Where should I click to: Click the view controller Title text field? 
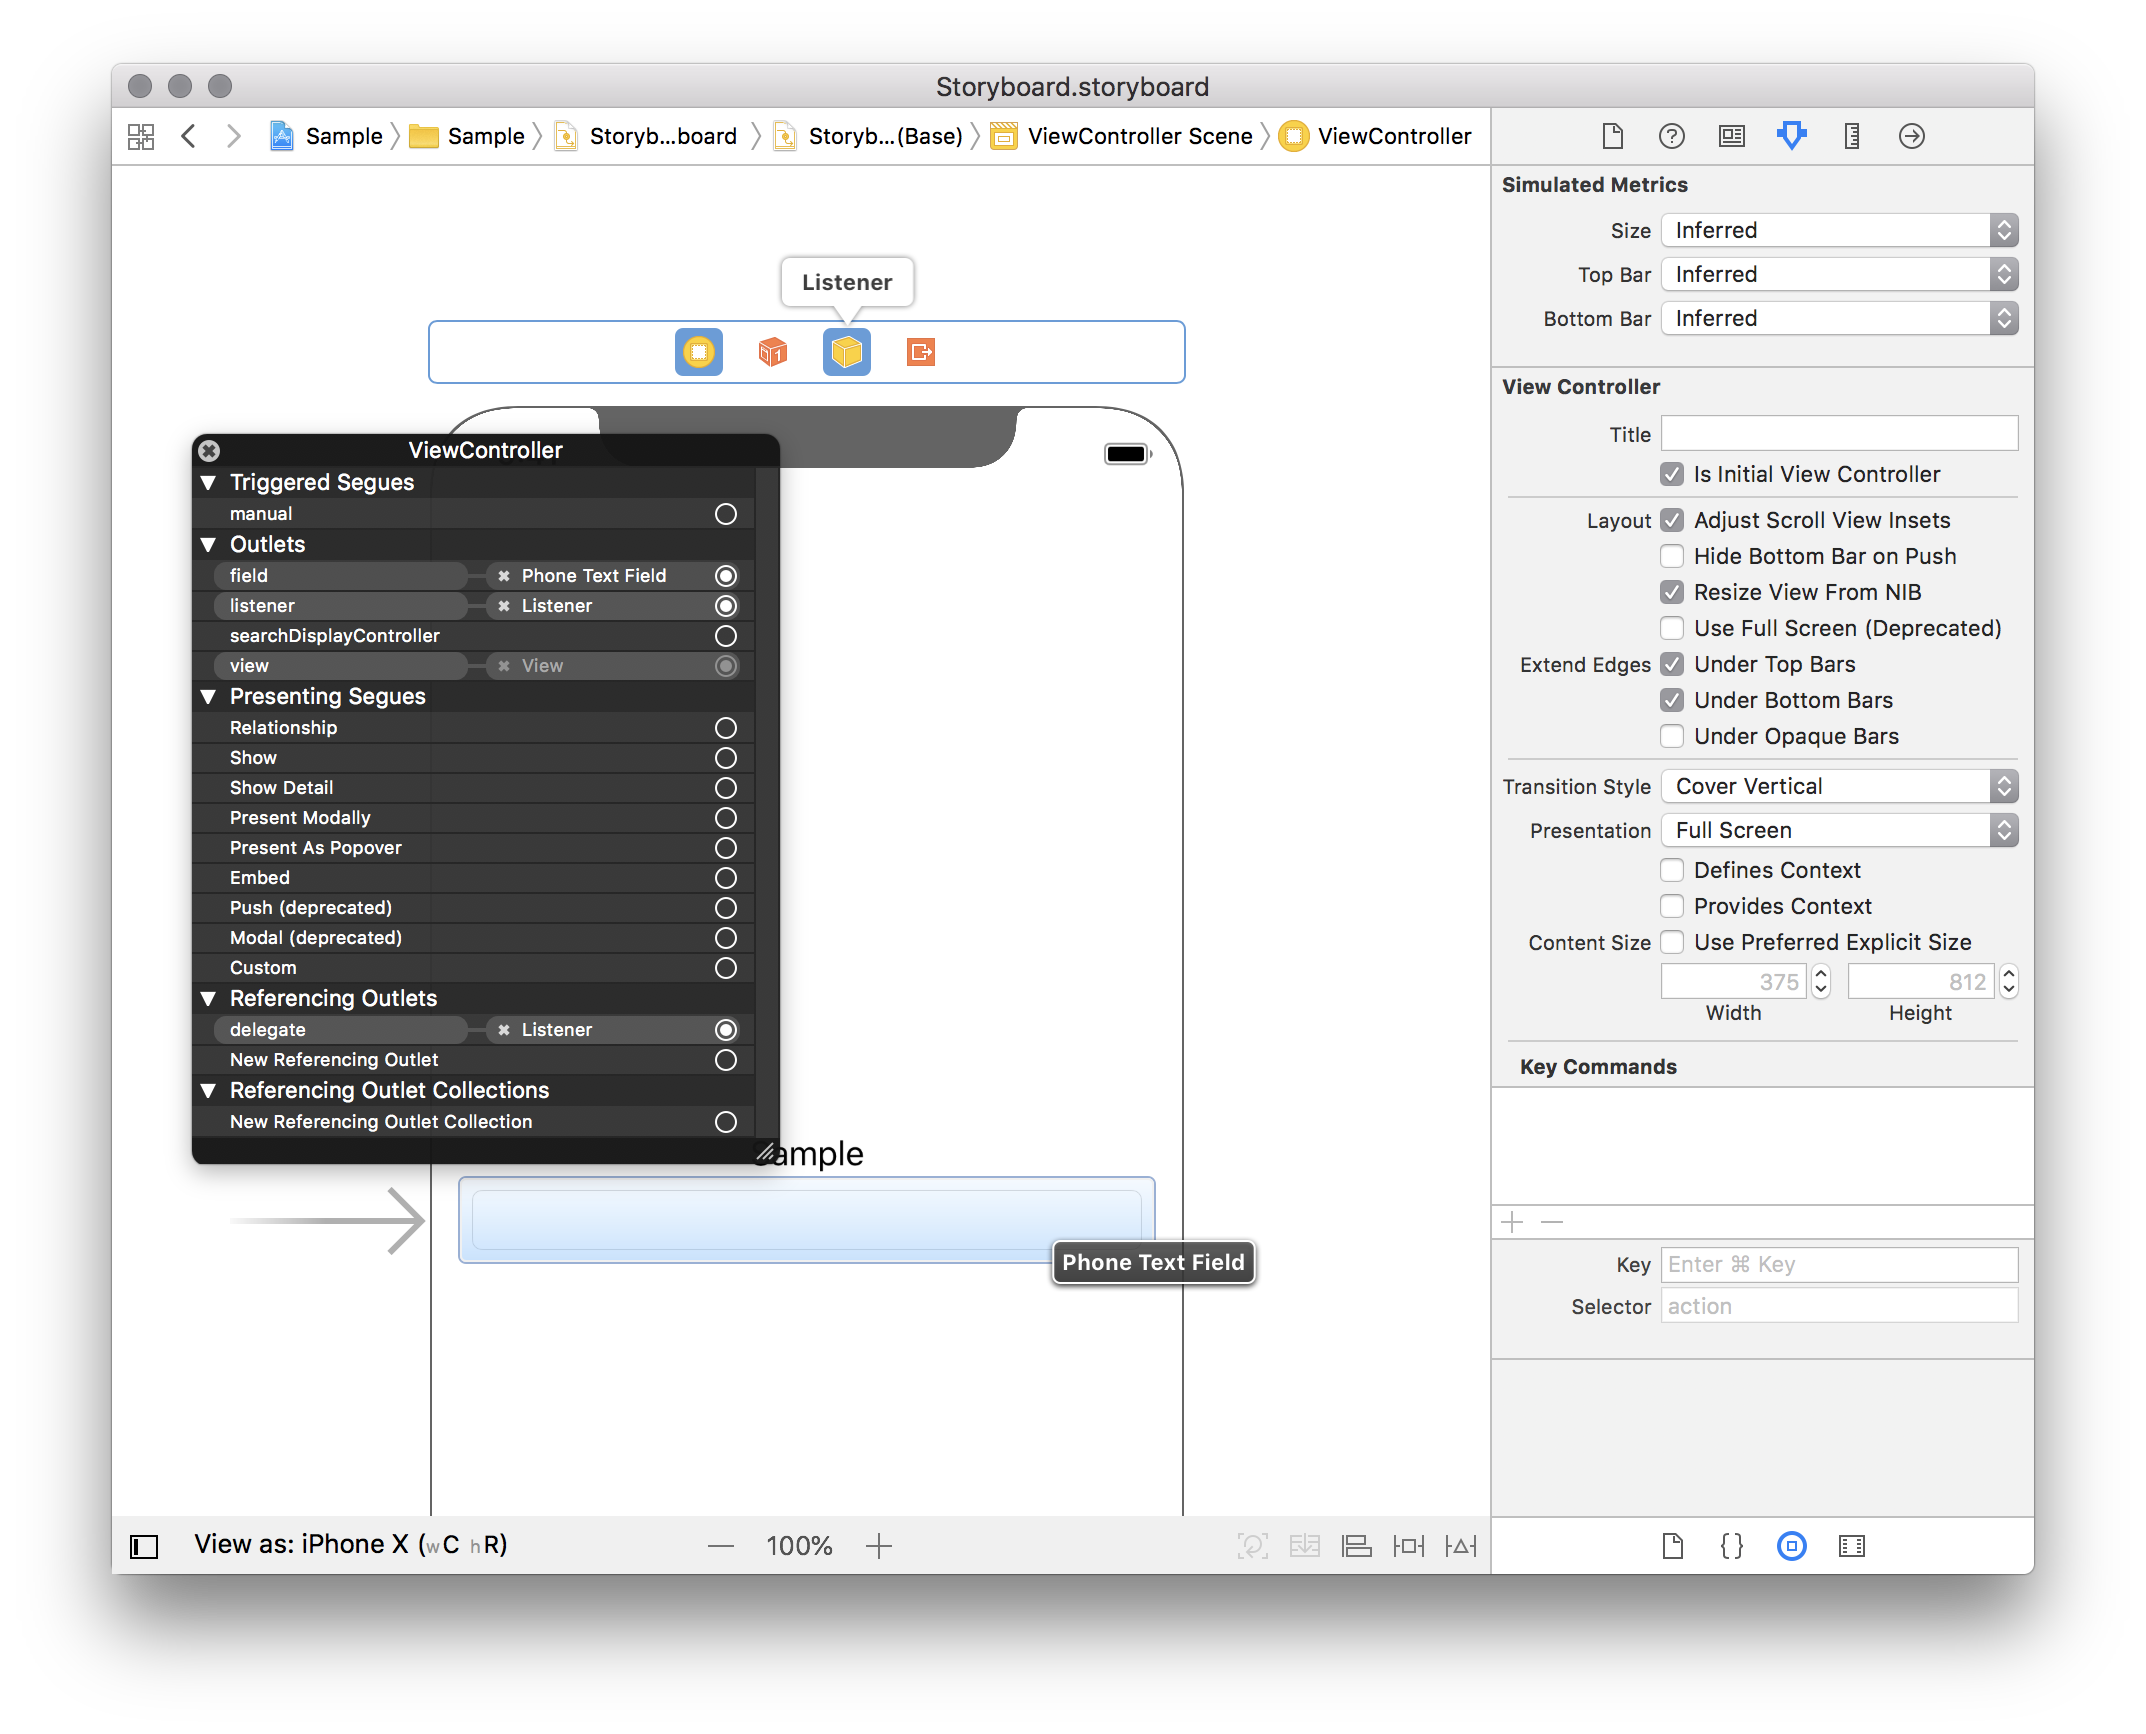click(1838, 434)
